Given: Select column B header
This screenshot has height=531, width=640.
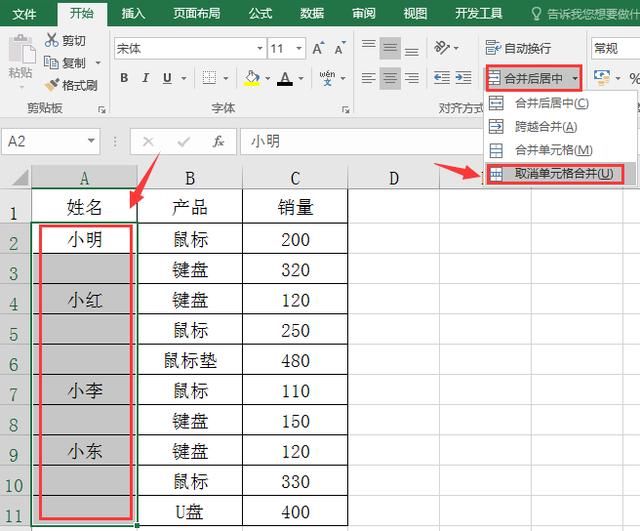Looking at the screenshot, I should (x=190, y=178).
